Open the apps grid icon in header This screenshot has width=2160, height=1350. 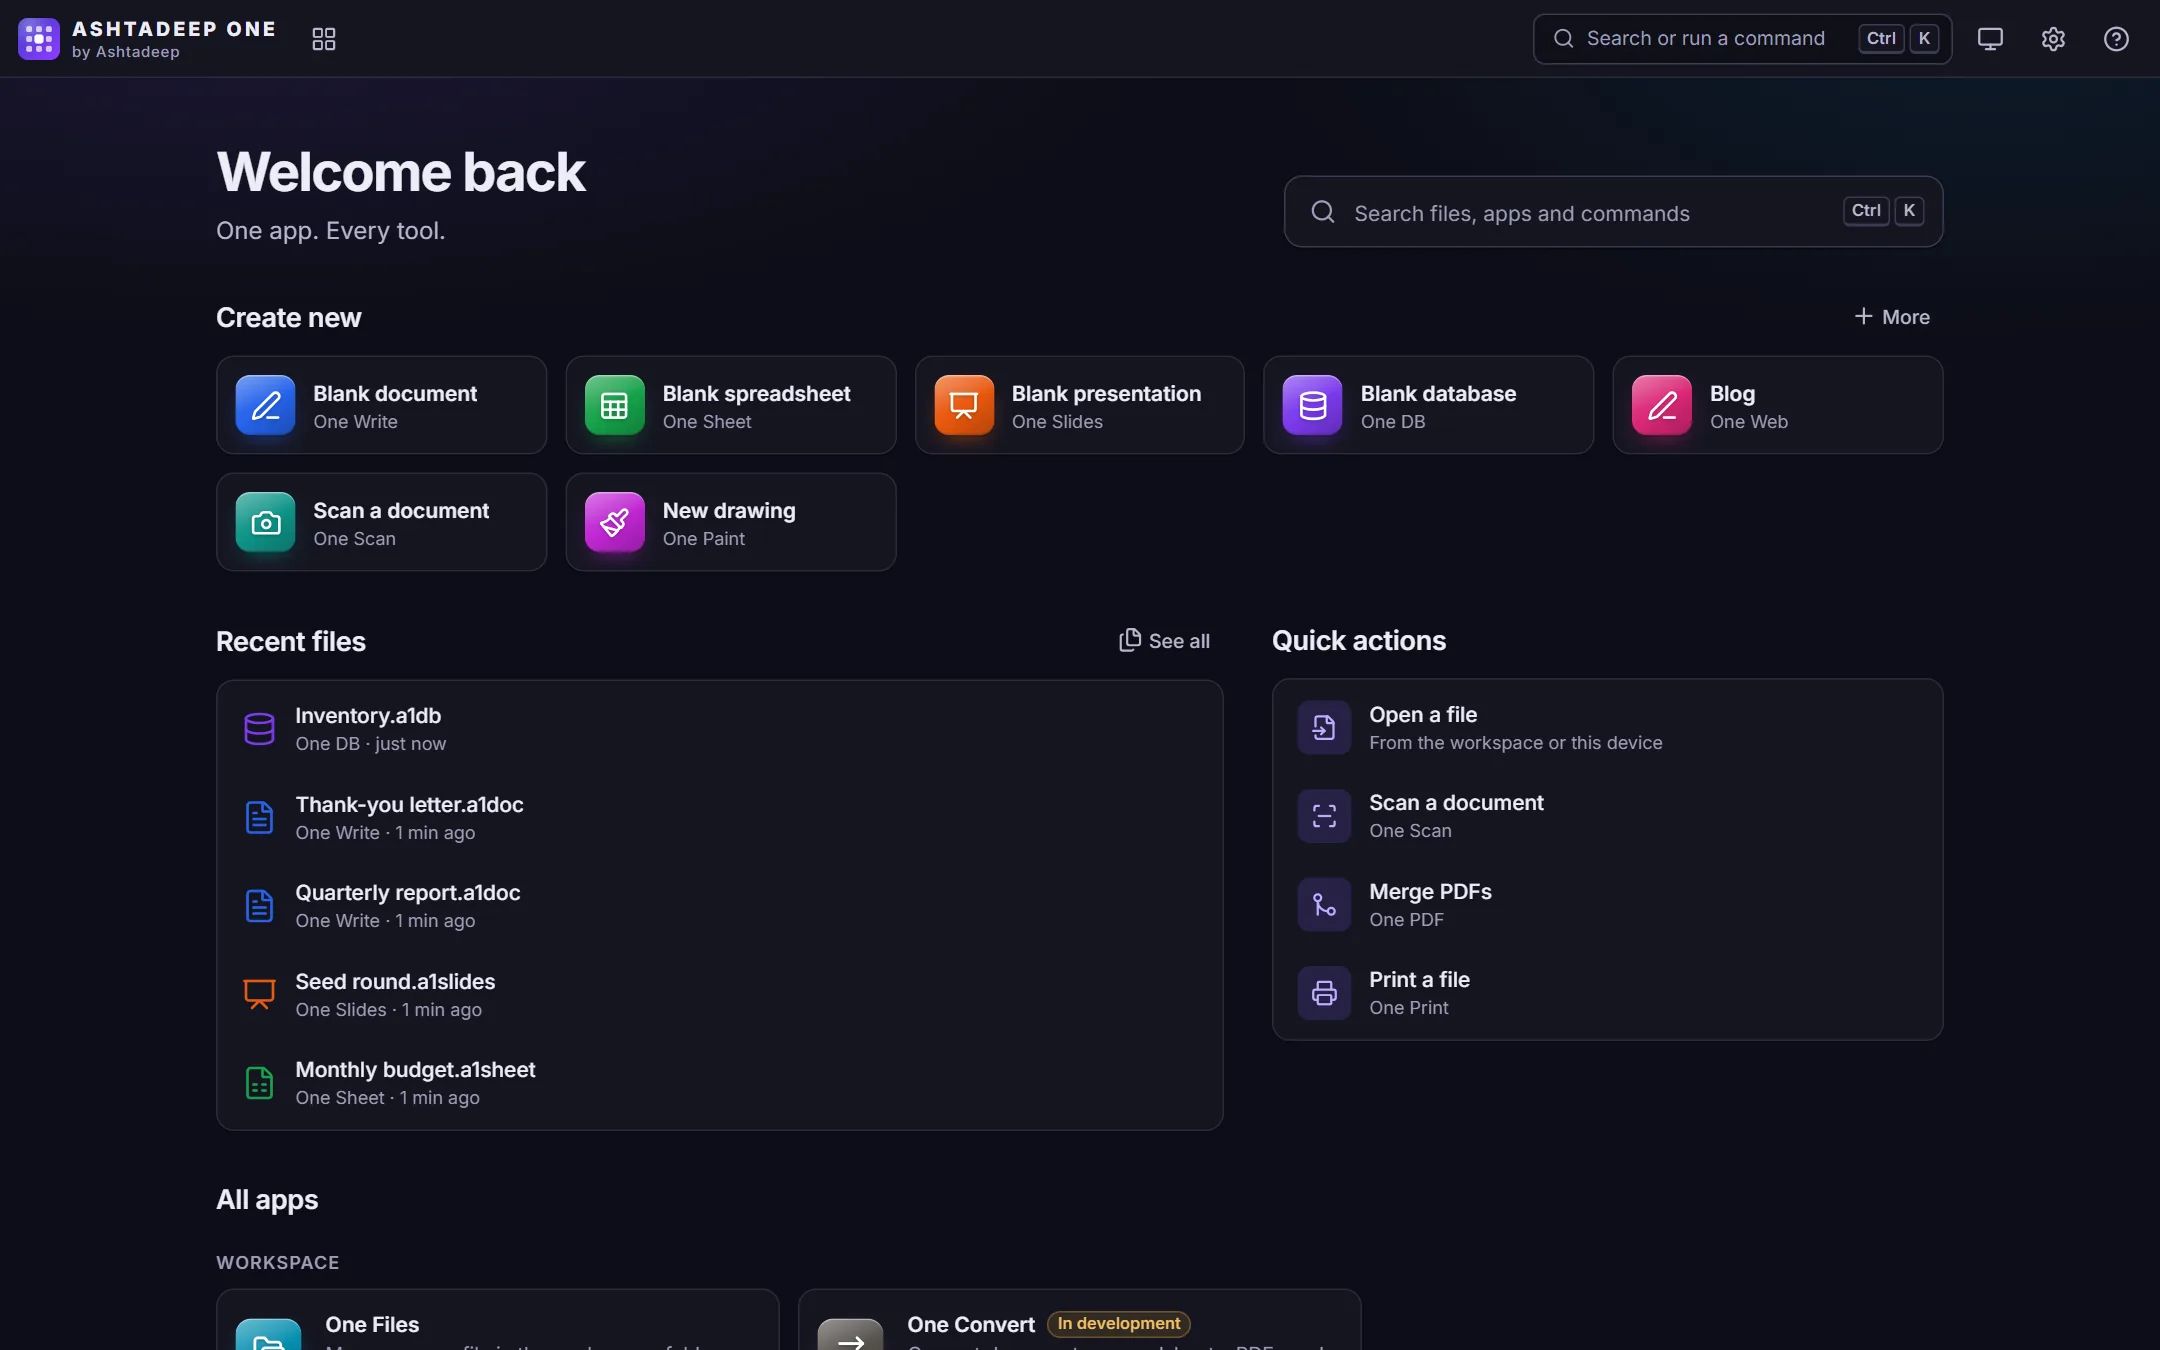pos(324,39)
